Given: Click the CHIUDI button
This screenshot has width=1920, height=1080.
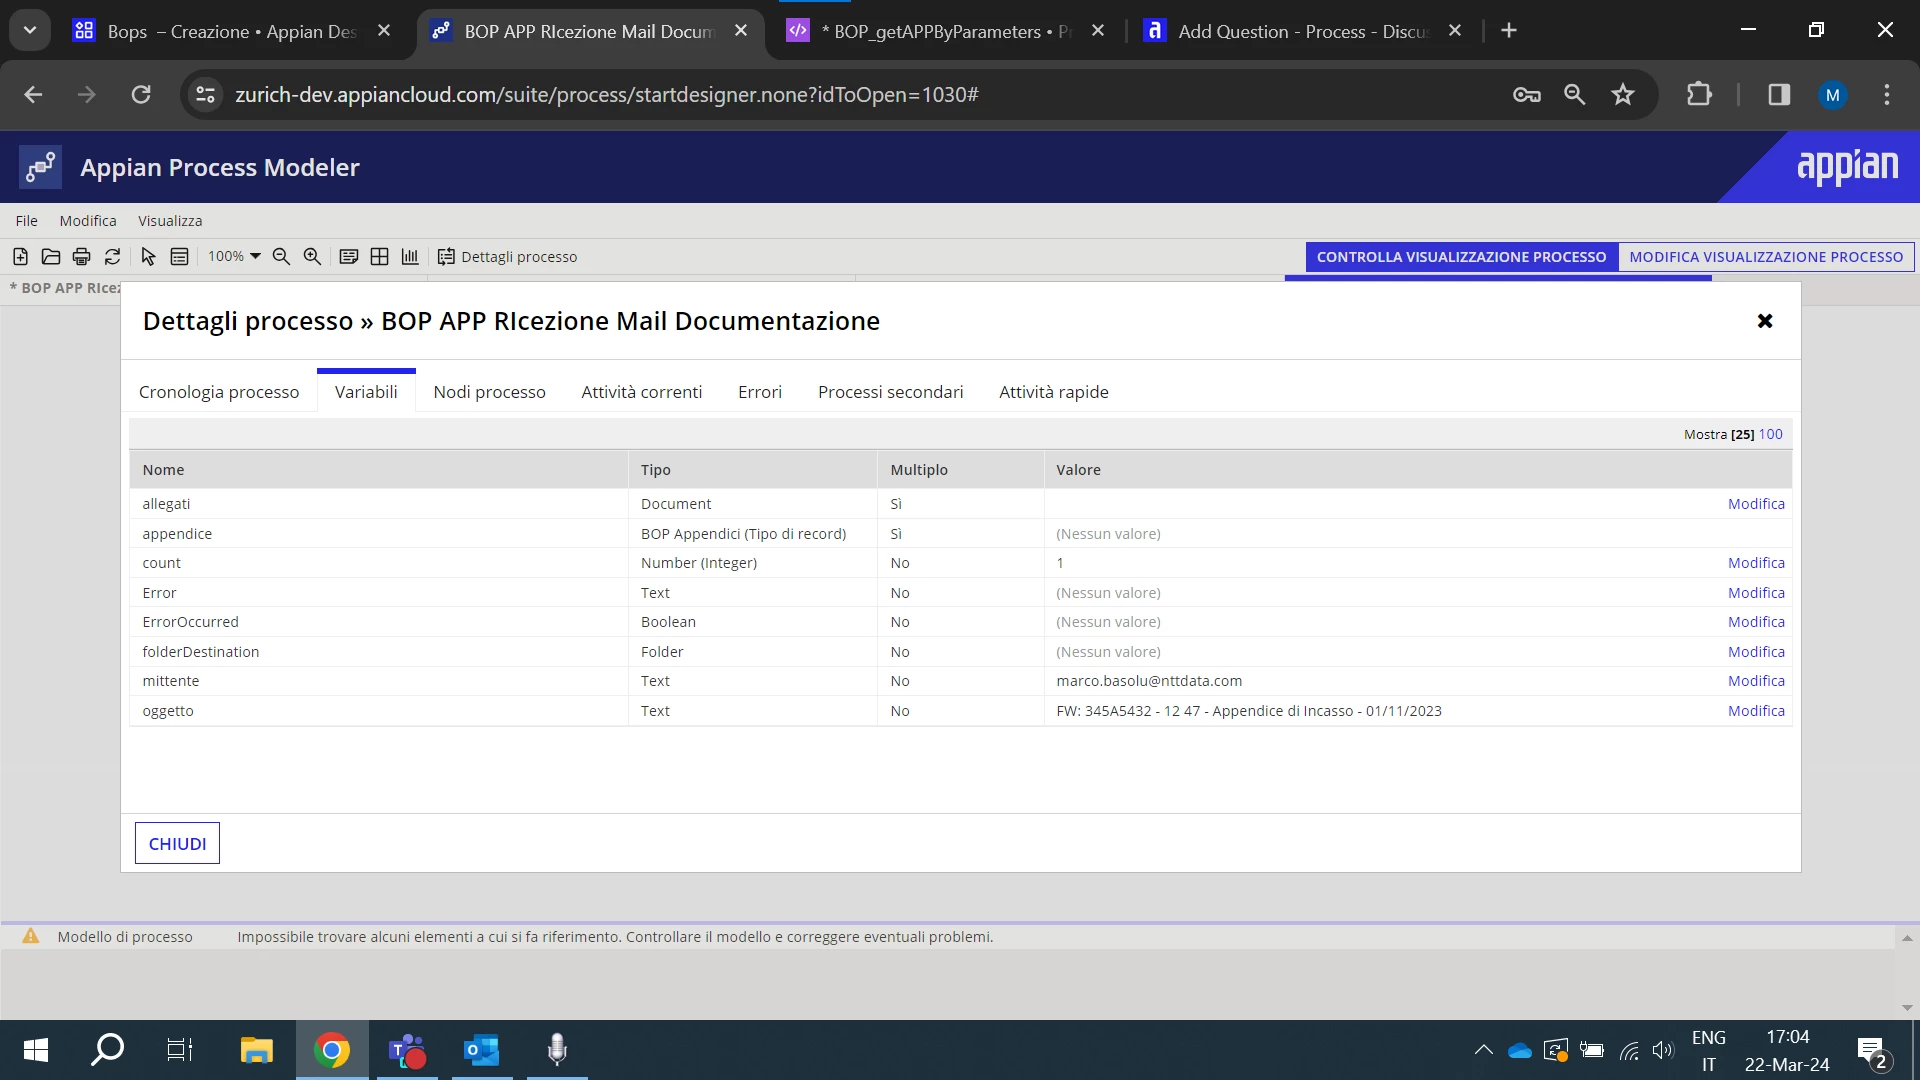Looking at the screenshot, I should click(x=177, y=843).
